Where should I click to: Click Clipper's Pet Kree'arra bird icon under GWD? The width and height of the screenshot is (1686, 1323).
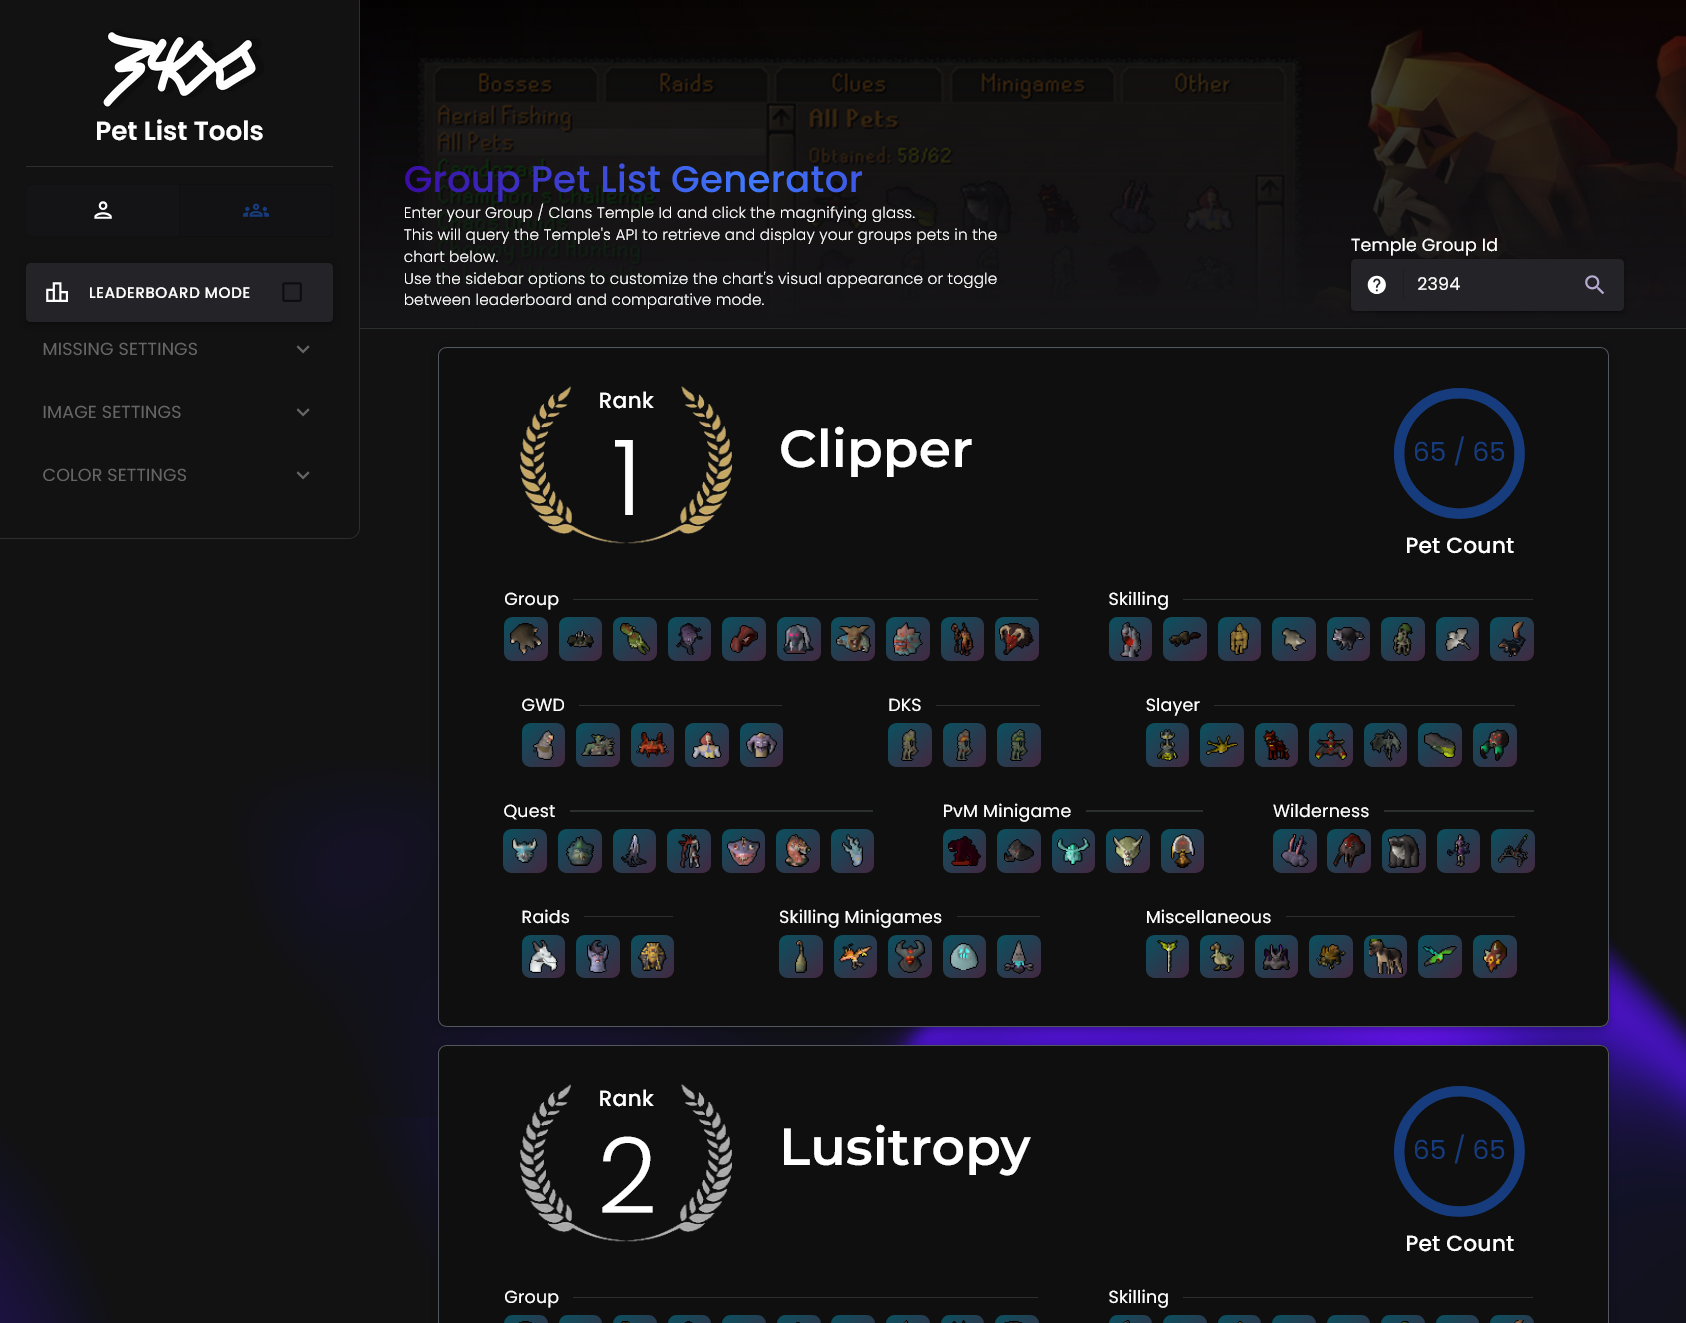[543, 745]
